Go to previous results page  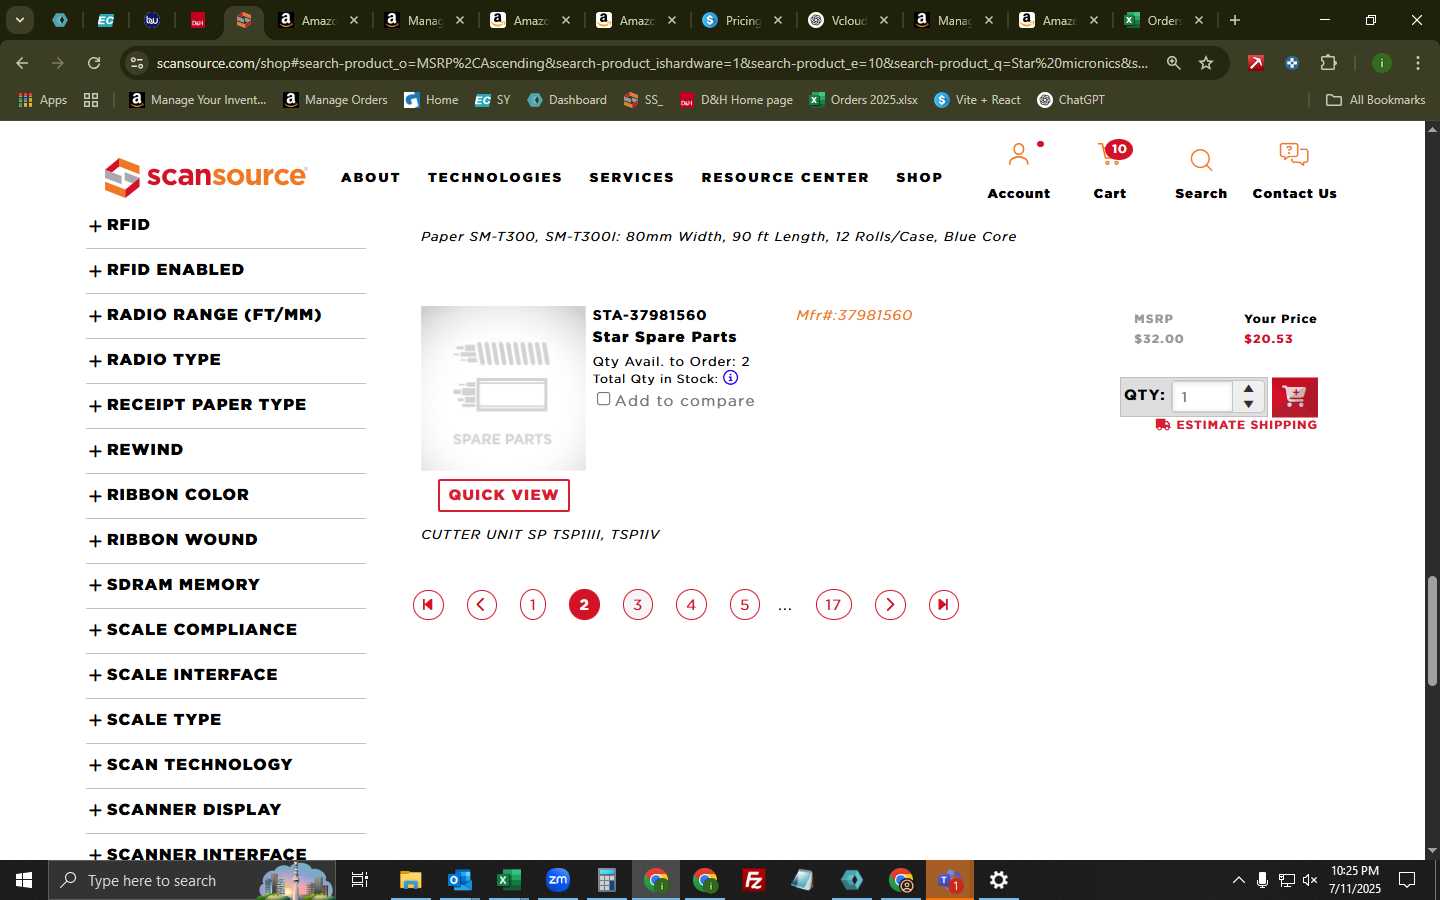[x=482, y=604]
